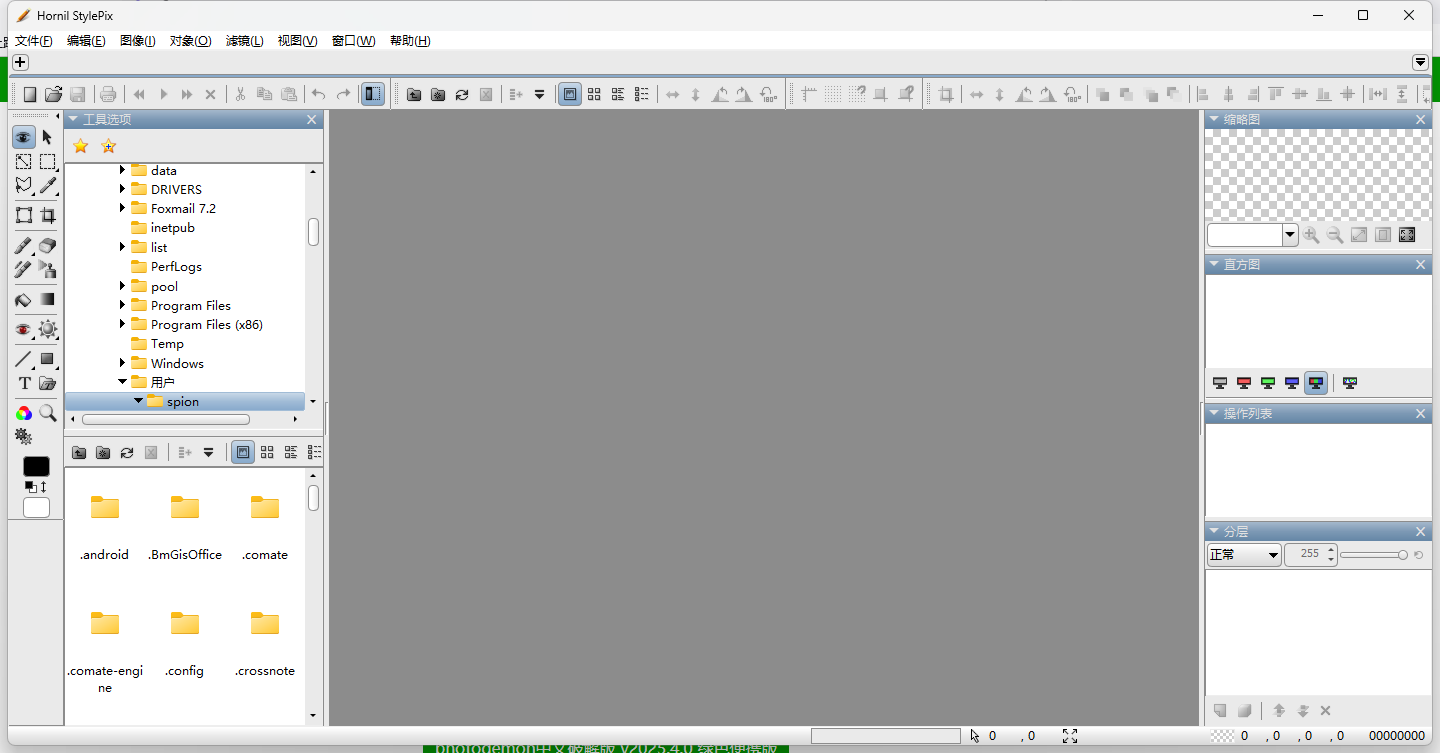Click the white background color swatch
1440x753 pixels.
pos(36,508)
